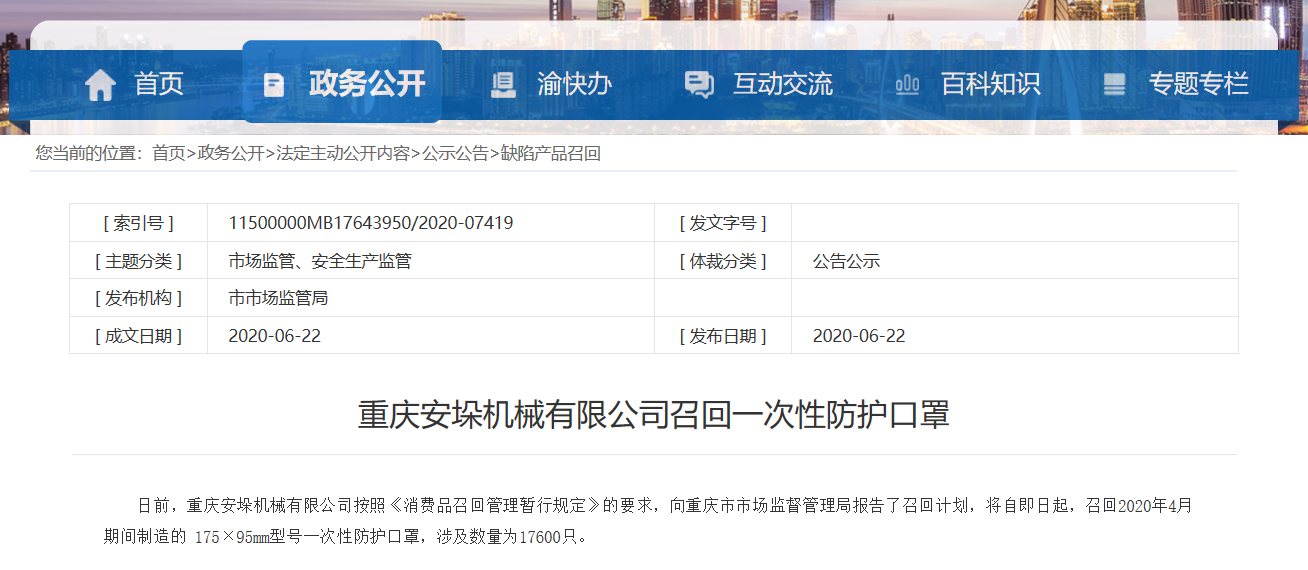Click the 发布日期 label cell
This screenshot has width=1308, height=570.
(723, 336)
